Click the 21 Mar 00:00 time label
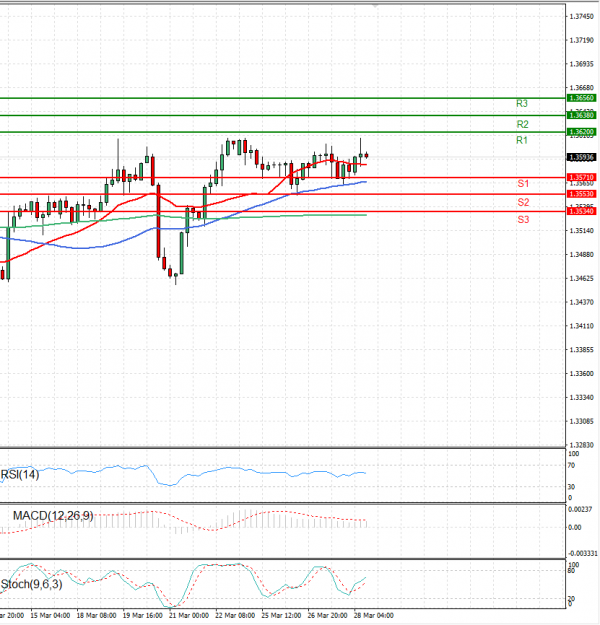The height and width of the screenshot is (625, 600). (x=189, y=616)
